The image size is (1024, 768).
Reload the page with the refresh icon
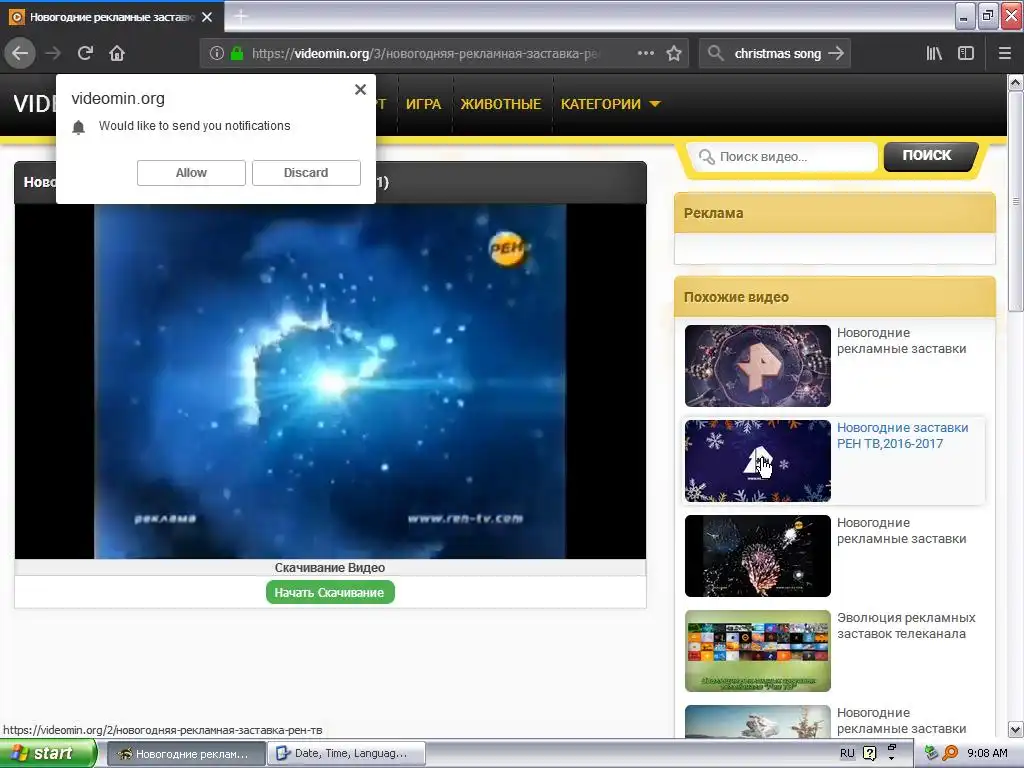[85, 53]
